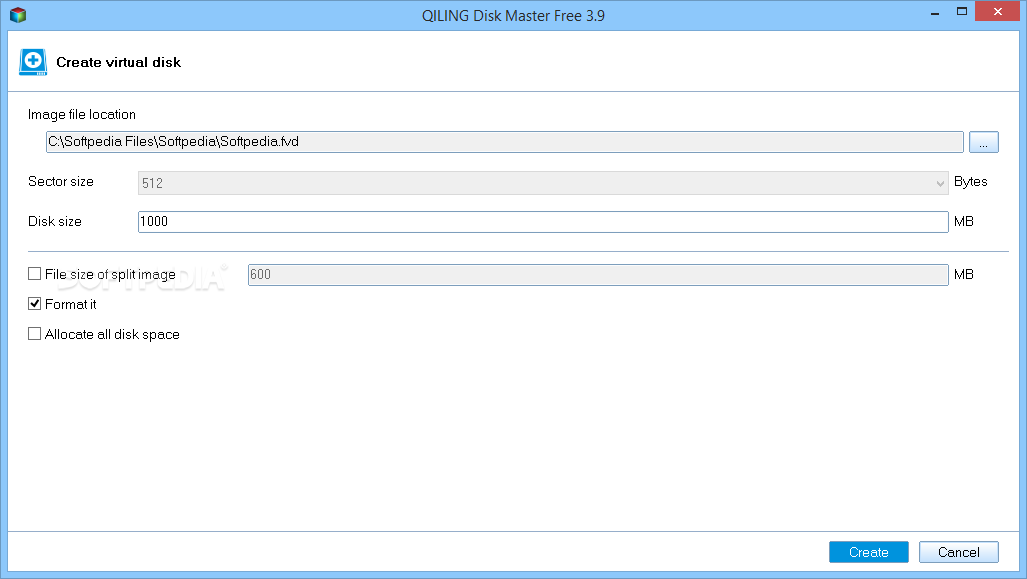Click the Create virtual disk header icon
Screen dimensions: 1027x579
[x=33, y=62]
